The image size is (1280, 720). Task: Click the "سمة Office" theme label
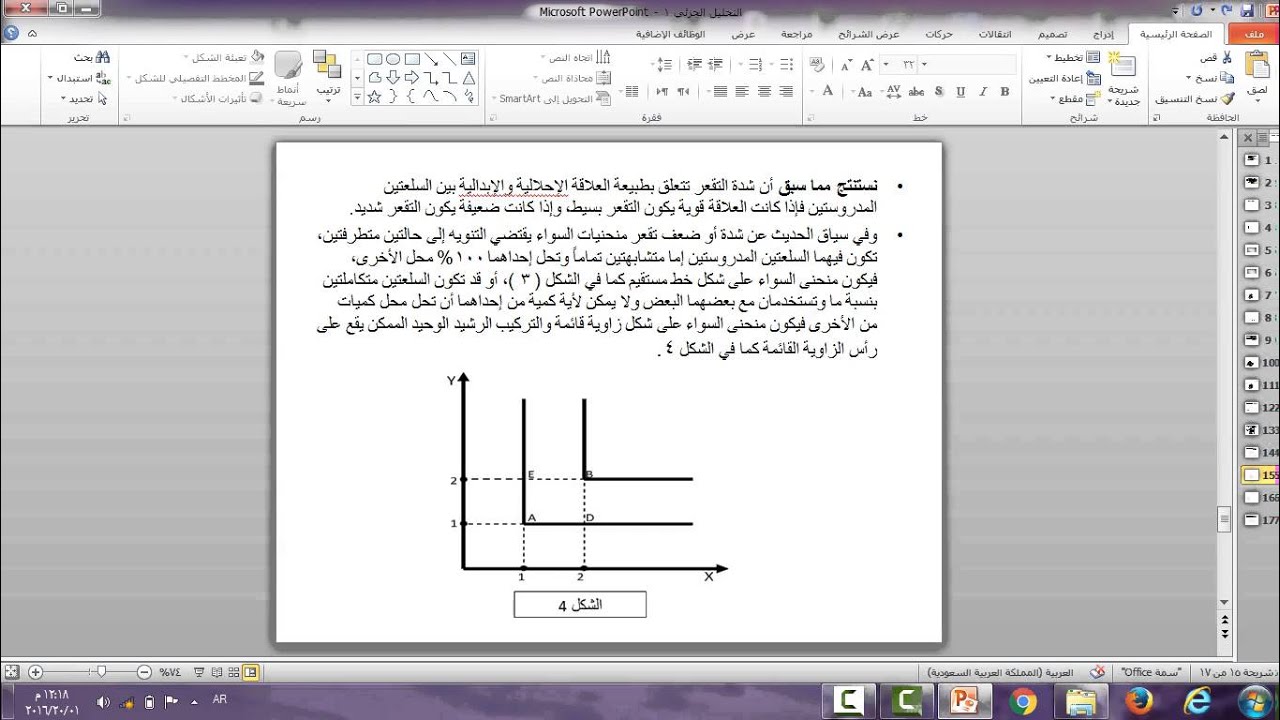click(x=1152, y=673)
